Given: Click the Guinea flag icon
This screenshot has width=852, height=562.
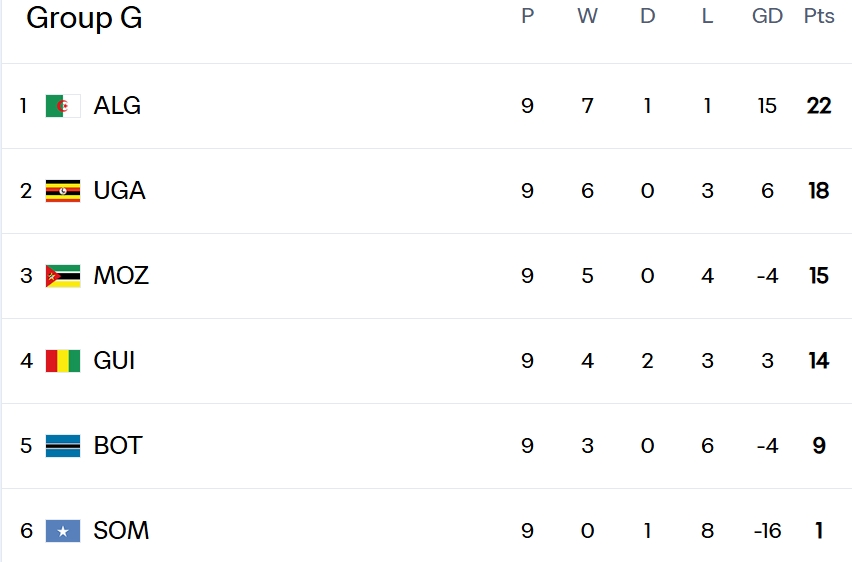Looking at the screenshot, I should [x=63, y=361].
